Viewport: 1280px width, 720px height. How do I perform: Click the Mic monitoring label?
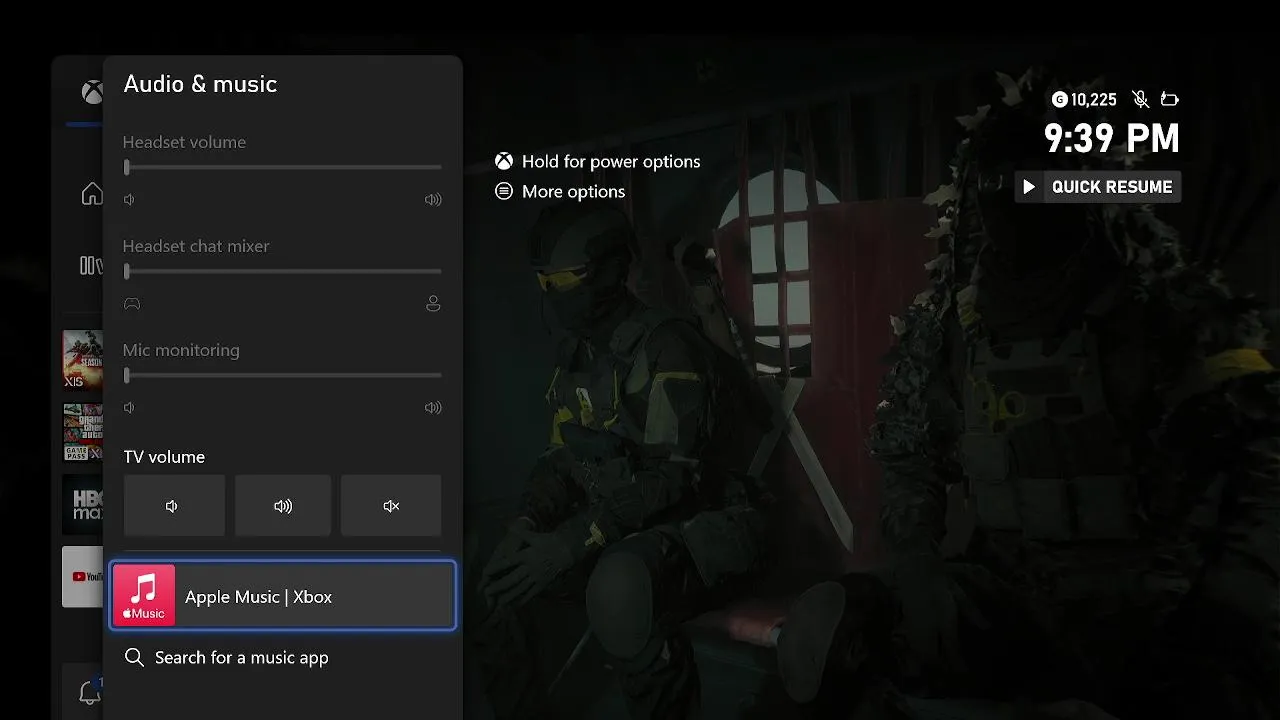coord(181,350)
